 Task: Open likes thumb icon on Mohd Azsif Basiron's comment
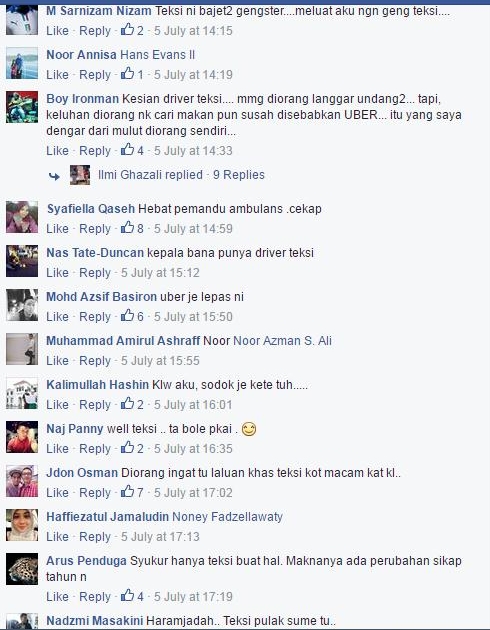point(127,315)
